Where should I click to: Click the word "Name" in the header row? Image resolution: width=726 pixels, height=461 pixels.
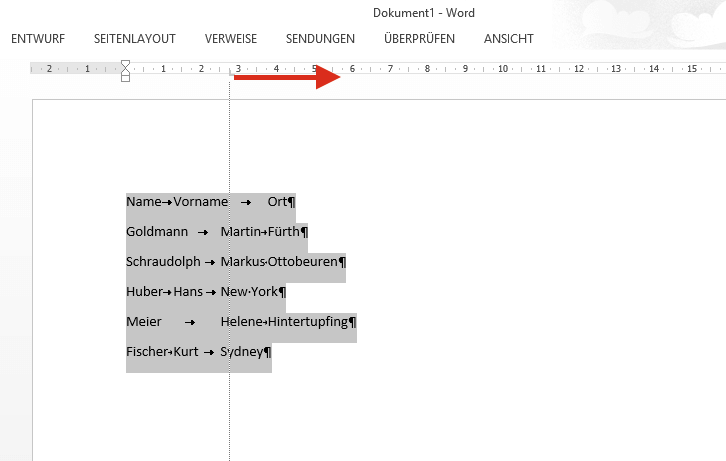point(144,202)
